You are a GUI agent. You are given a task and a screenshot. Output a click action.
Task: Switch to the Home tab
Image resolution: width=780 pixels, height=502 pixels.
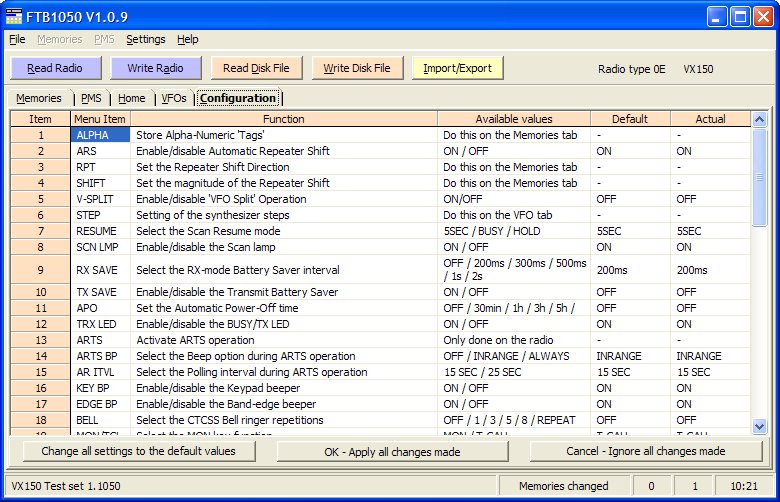pos(131,98)
